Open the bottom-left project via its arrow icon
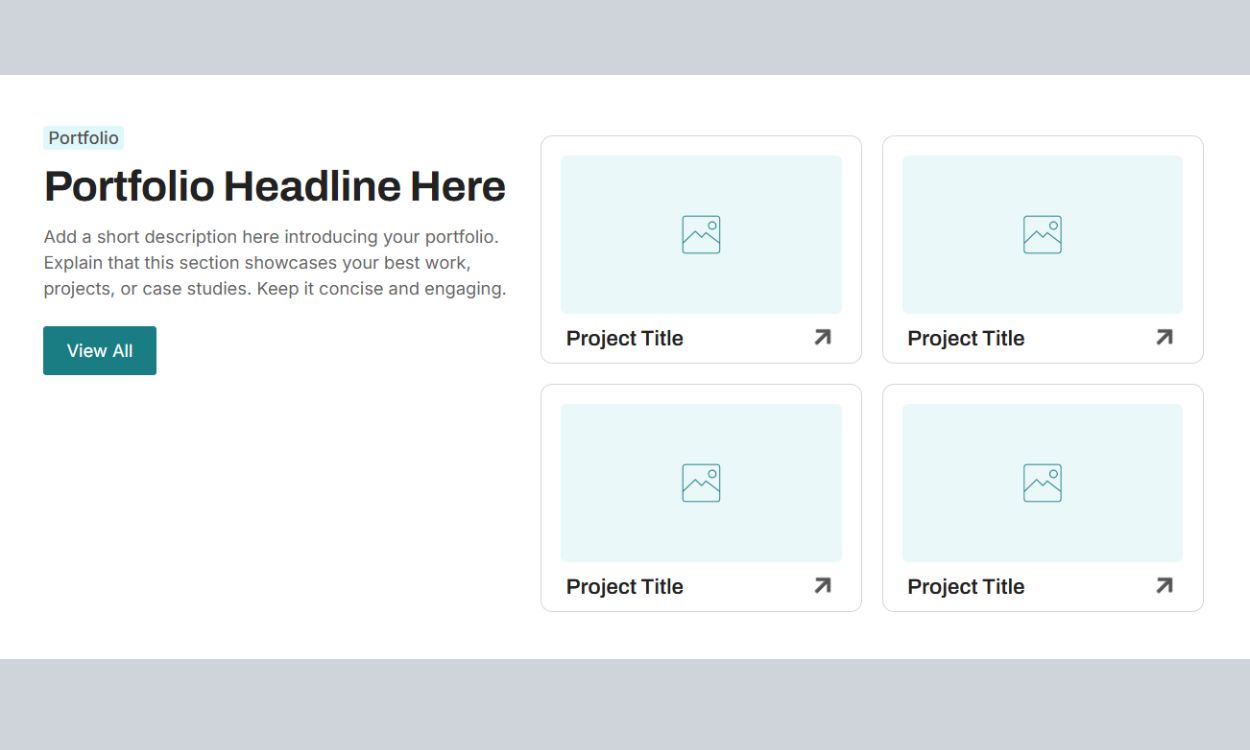This screenshot has width=1250, height=750. pyautogui.click(x=822, y=586)
